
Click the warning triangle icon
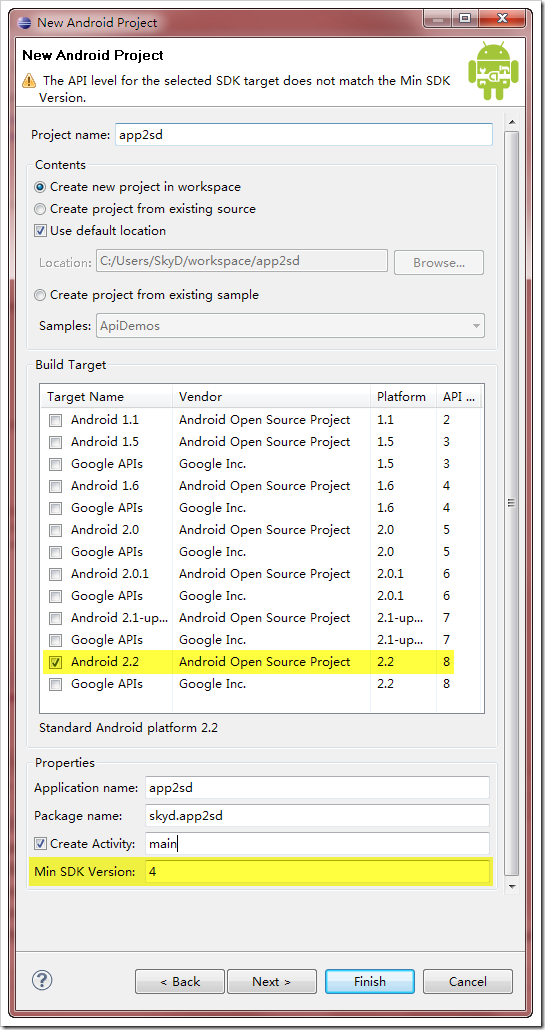[30, 81]
